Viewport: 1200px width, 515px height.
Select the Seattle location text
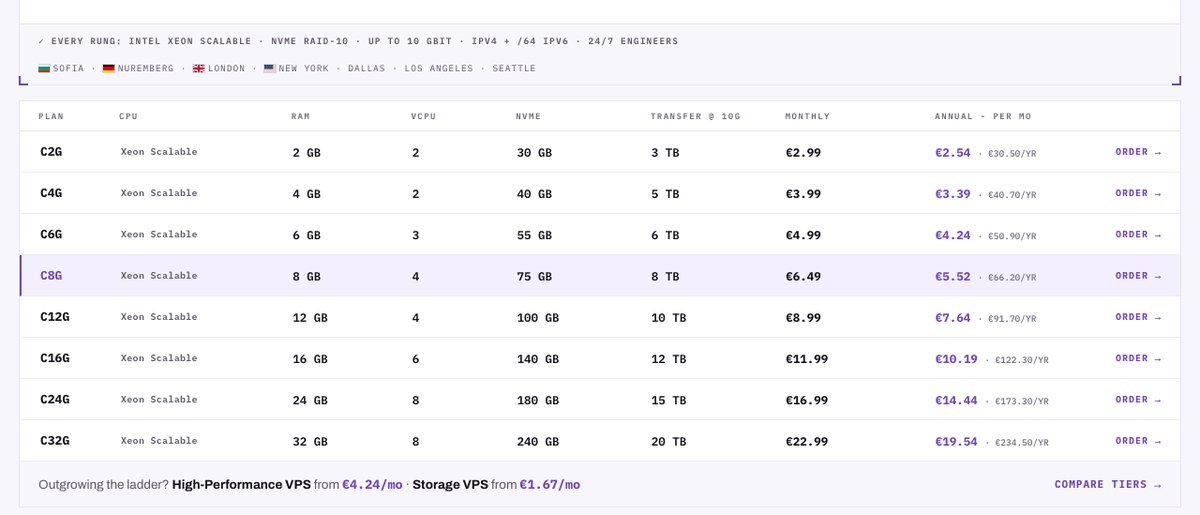513,68
